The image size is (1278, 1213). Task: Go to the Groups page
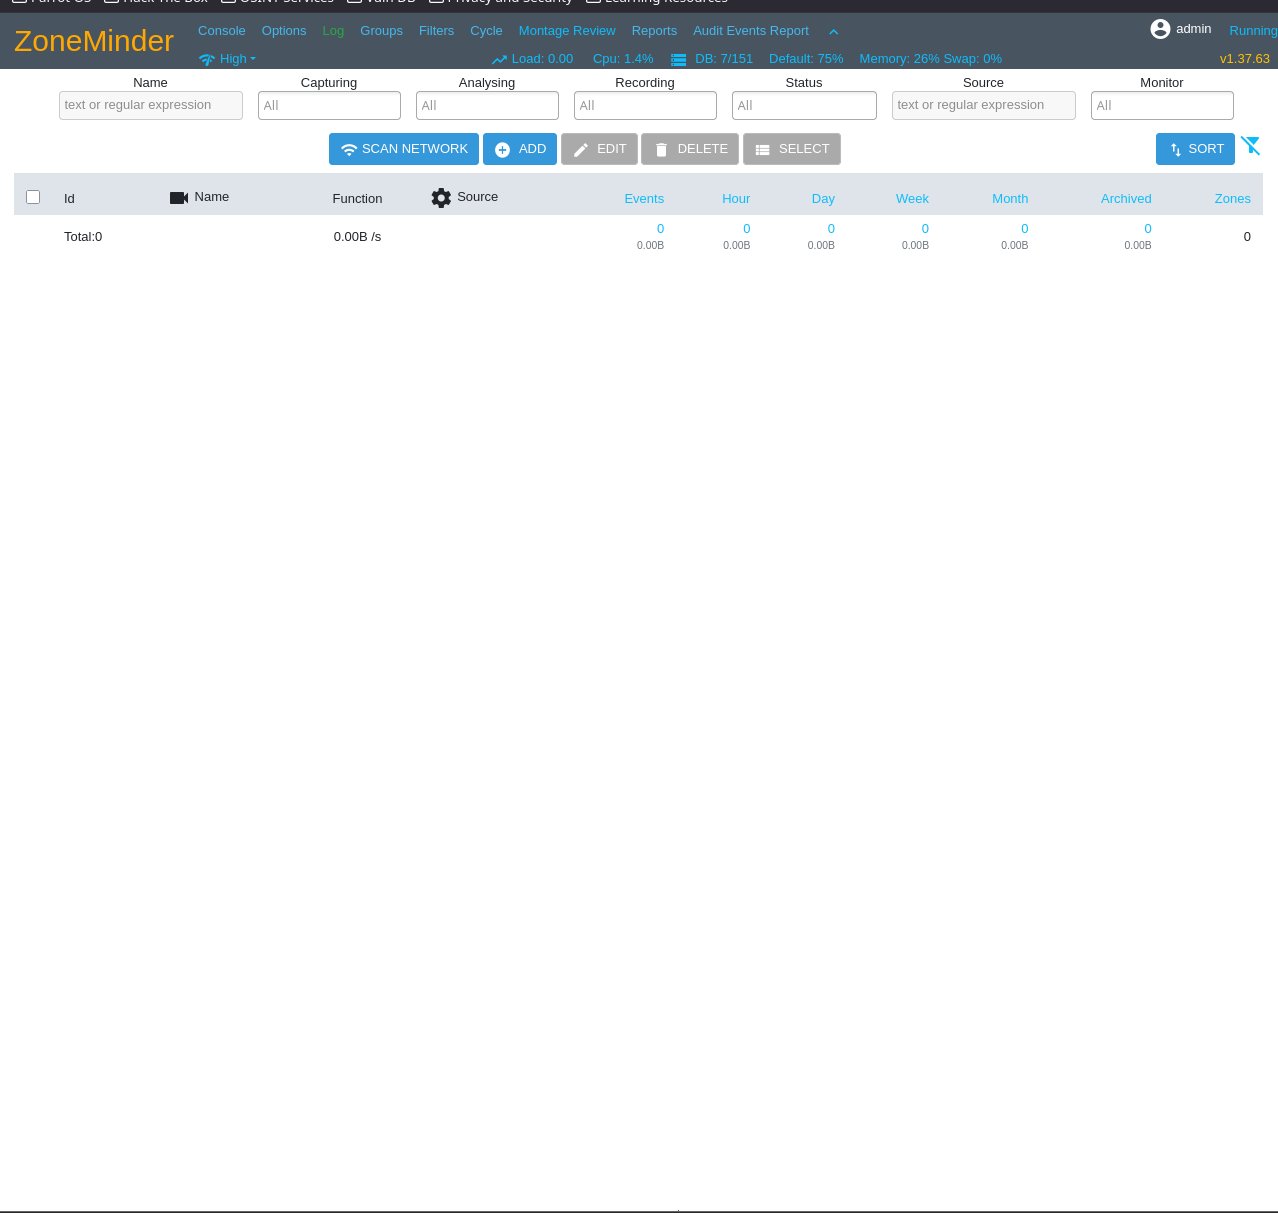coord(381,31)
